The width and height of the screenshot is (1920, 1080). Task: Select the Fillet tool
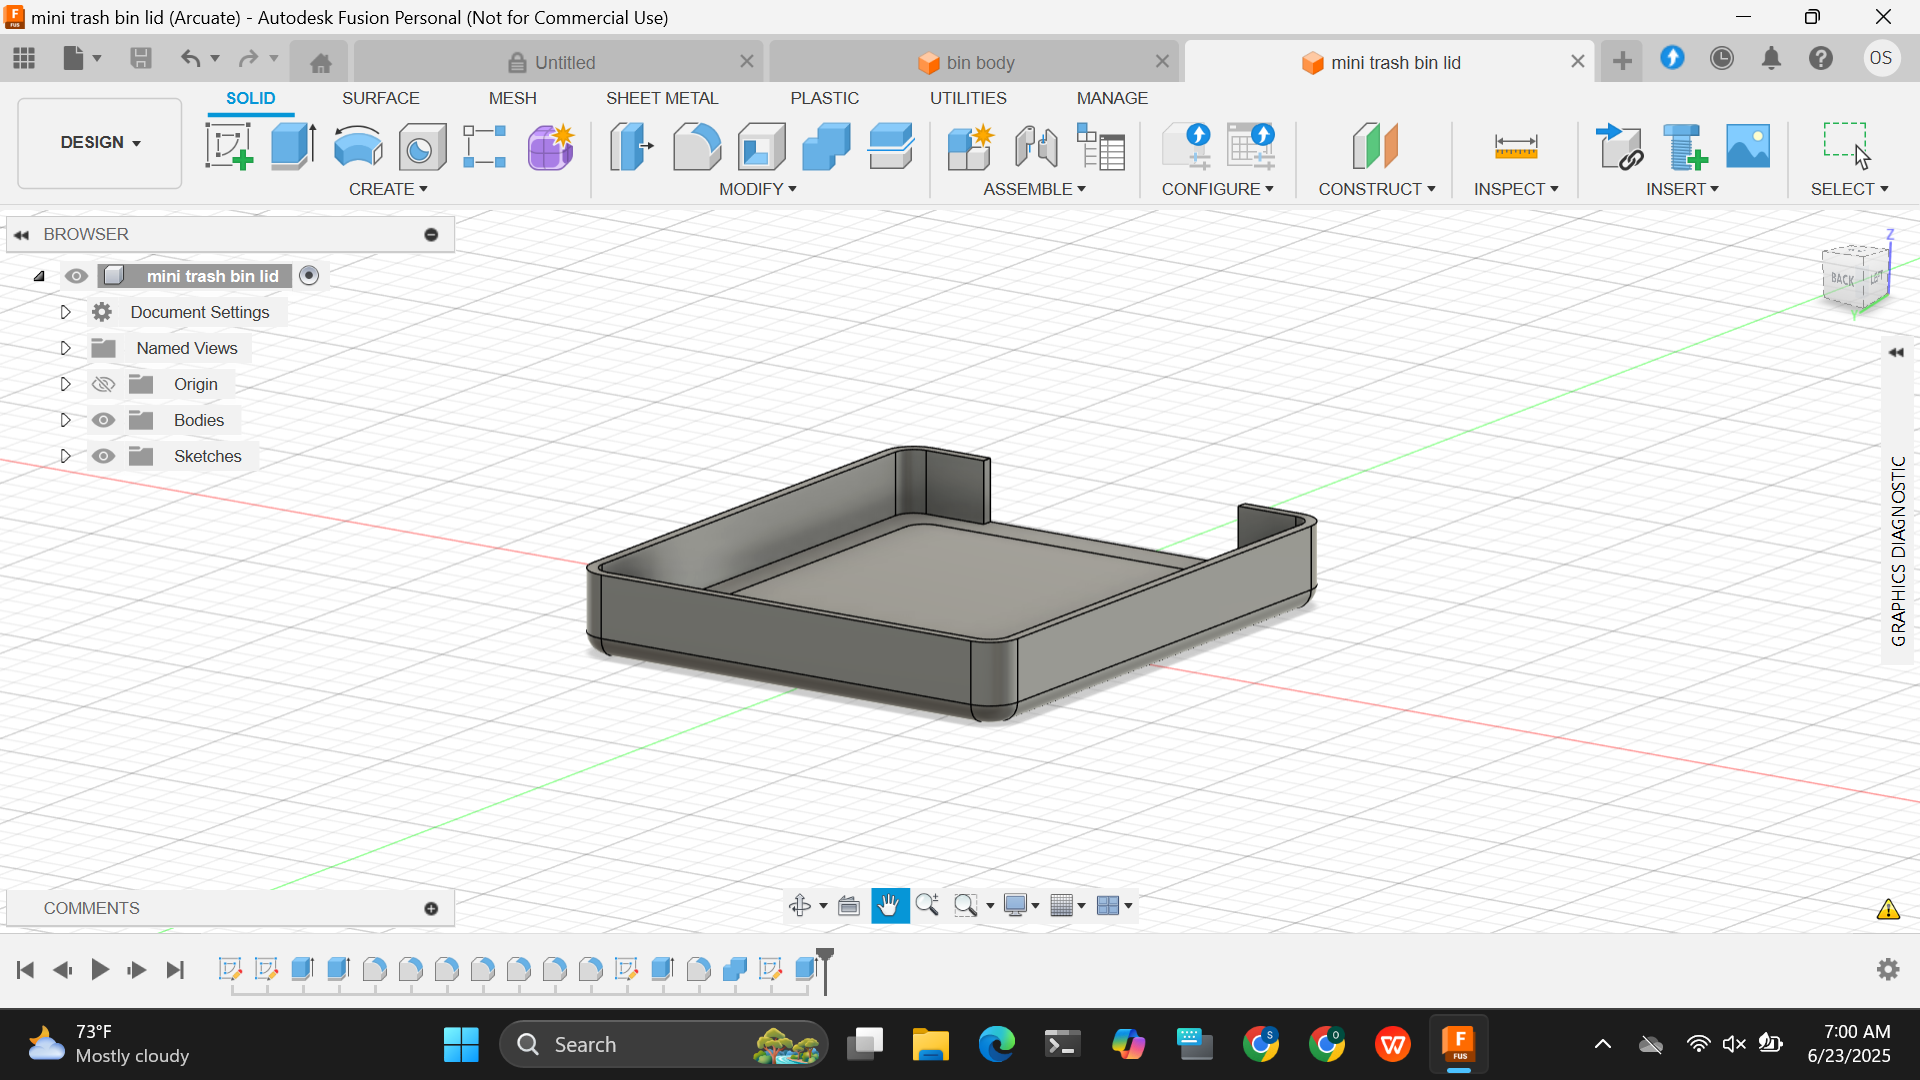[x=697, y=147]
